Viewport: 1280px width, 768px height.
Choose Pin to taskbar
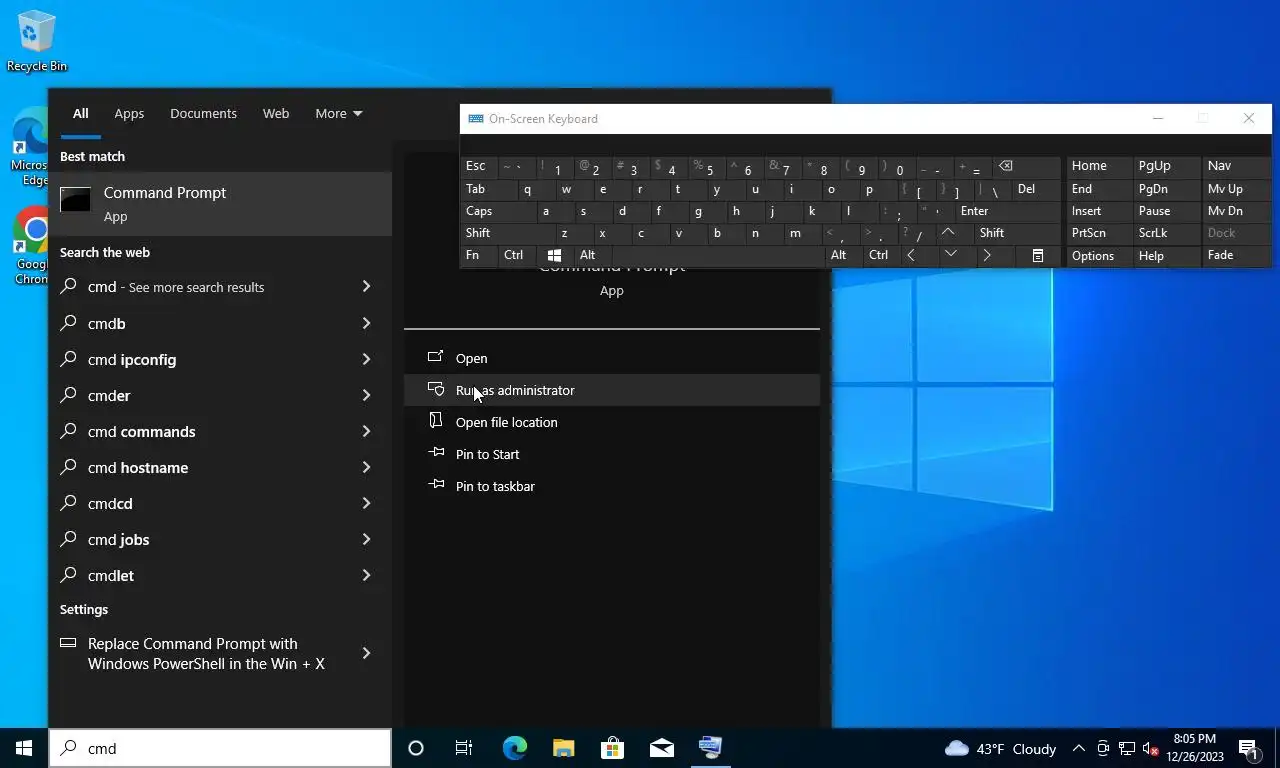pyautogui.click(x=612, y=486)
